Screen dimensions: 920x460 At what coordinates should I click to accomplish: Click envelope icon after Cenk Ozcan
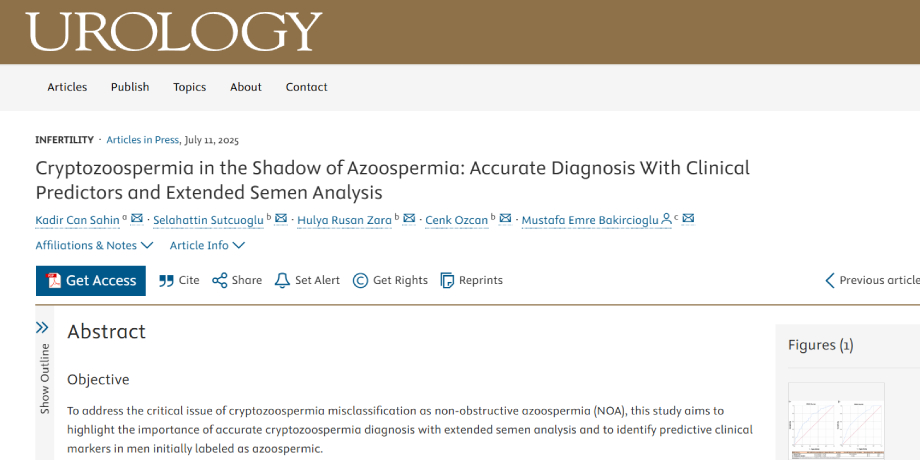pos(505,219)
